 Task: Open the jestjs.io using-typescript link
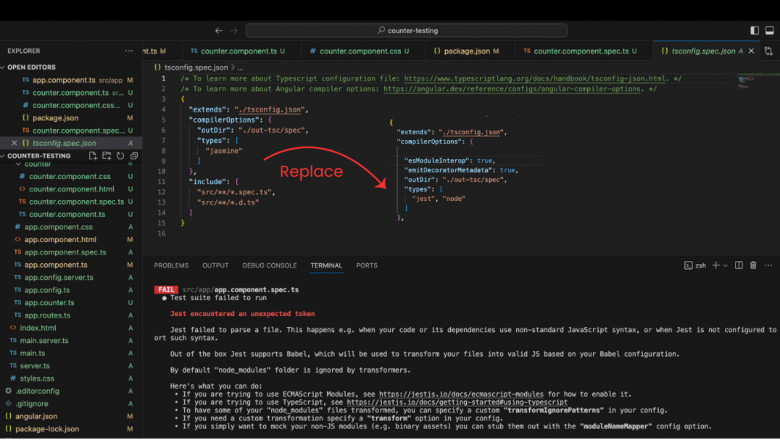pos(457,402)
